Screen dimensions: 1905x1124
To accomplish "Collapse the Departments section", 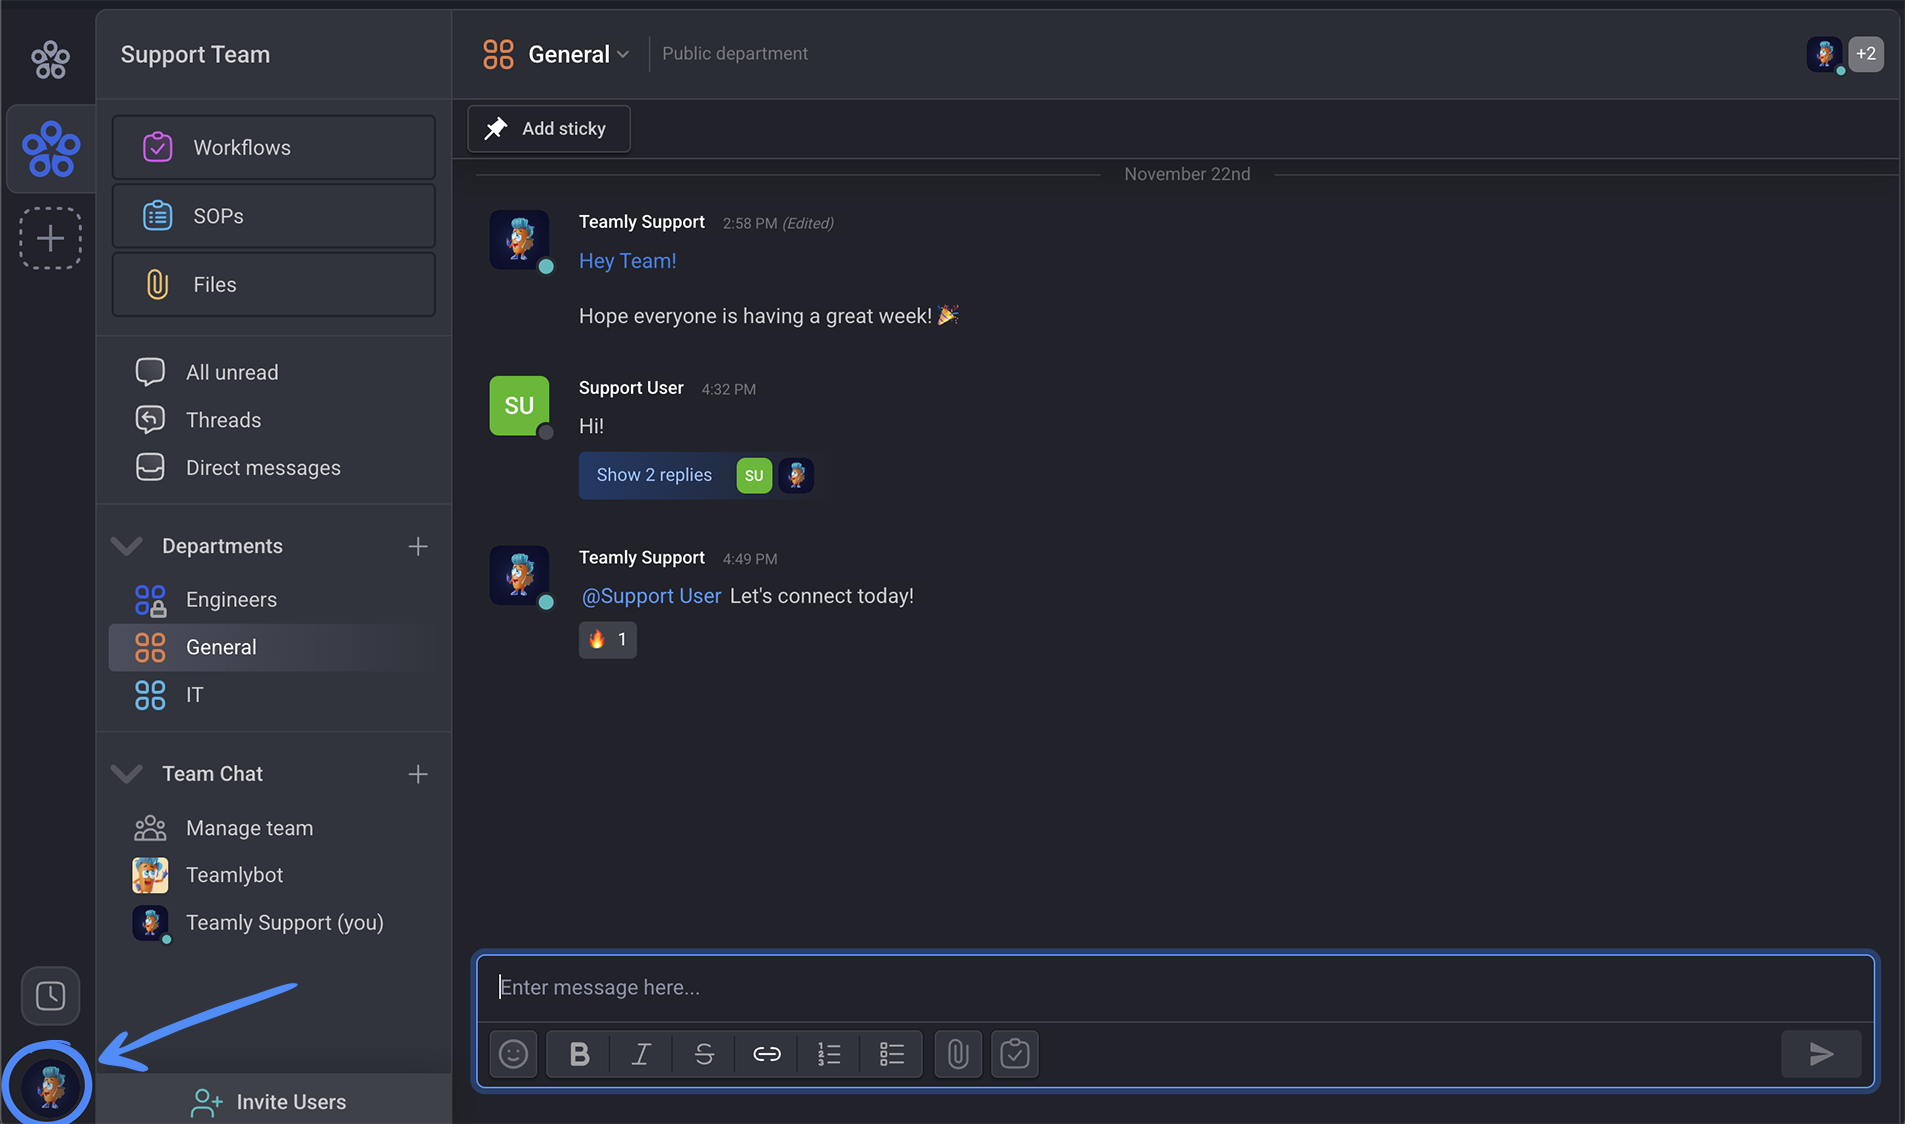I will [x=126, y=546].
